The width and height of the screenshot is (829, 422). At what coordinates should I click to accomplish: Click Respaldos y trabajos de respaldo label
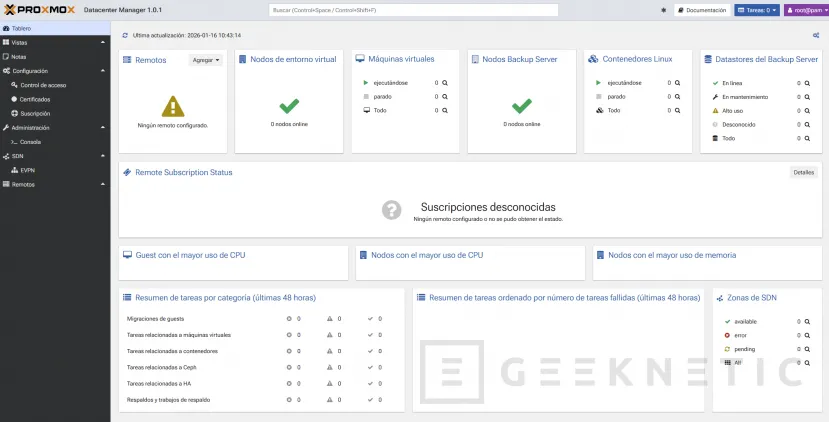pos(169,400)
